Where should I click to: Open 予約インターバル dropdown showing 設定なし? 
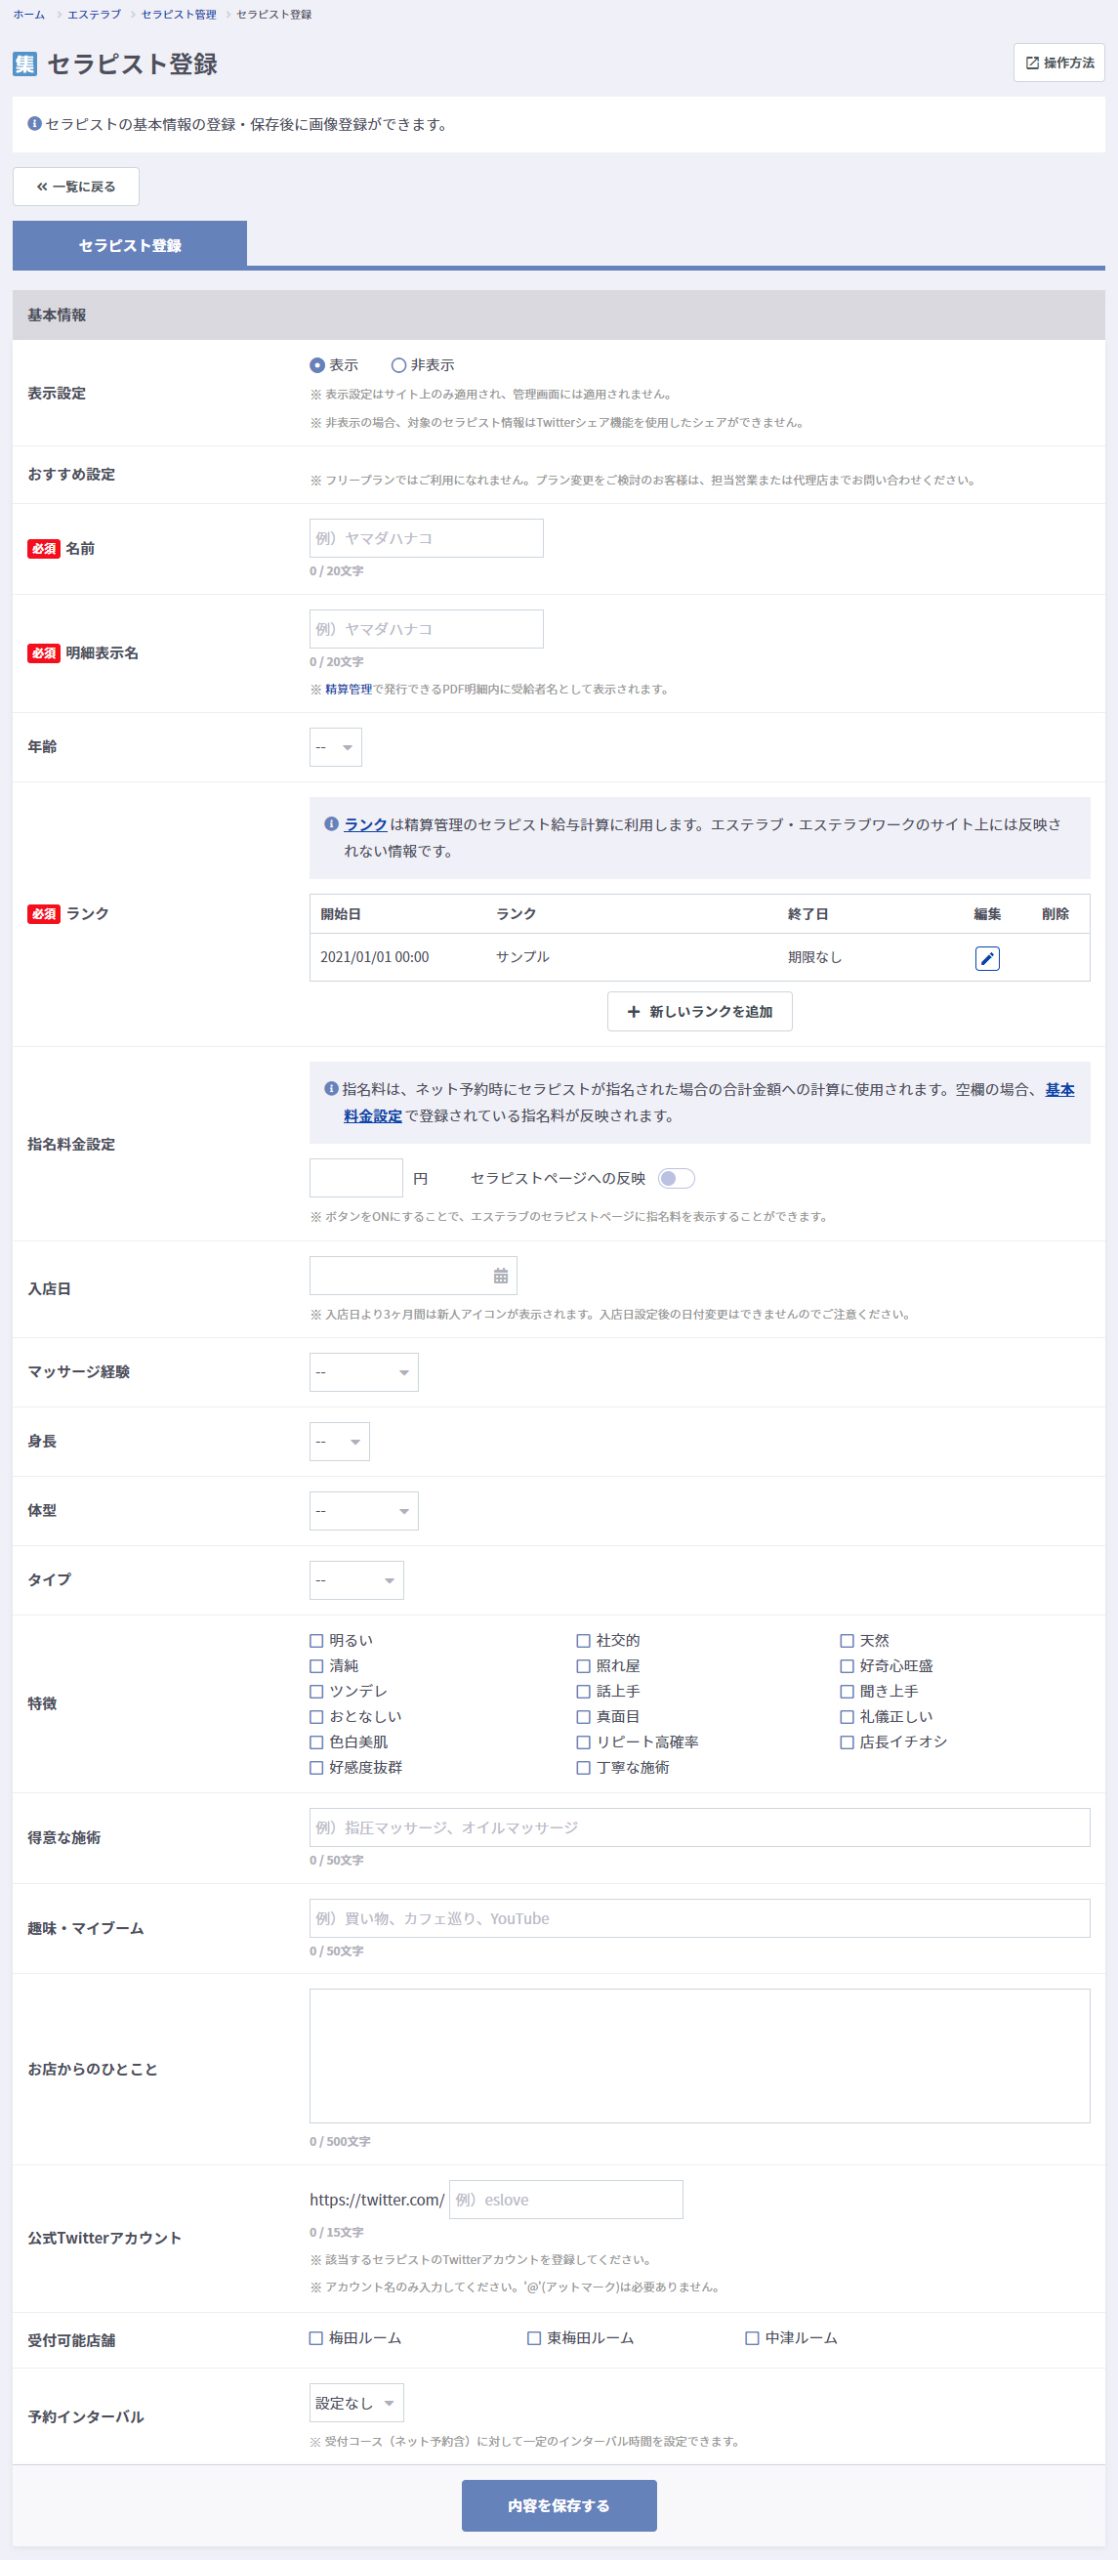pos(356,2403)
